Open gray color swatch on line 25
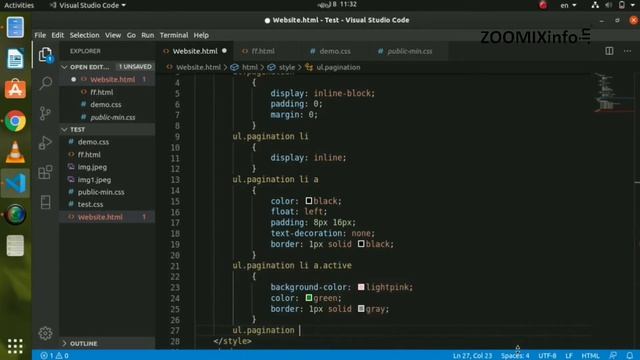Viewport: 640px width, 360px height. coord(361,308)
